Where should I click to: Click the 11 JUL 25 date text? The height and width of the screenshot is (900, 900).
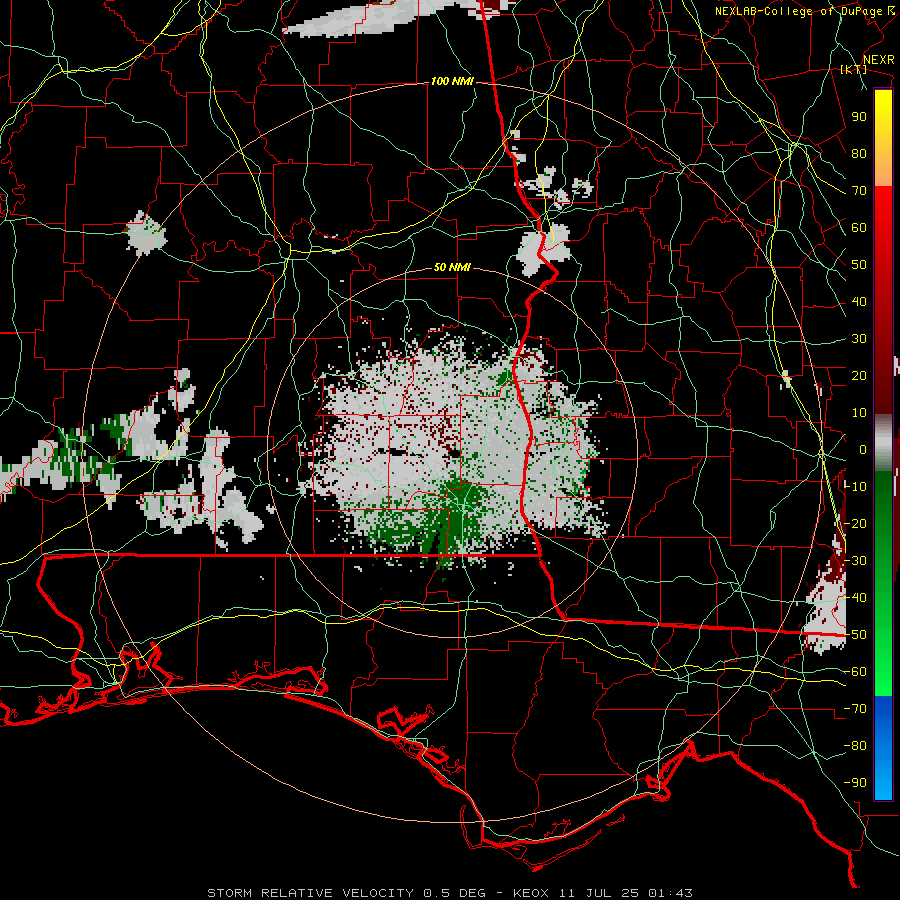(599, 893)
